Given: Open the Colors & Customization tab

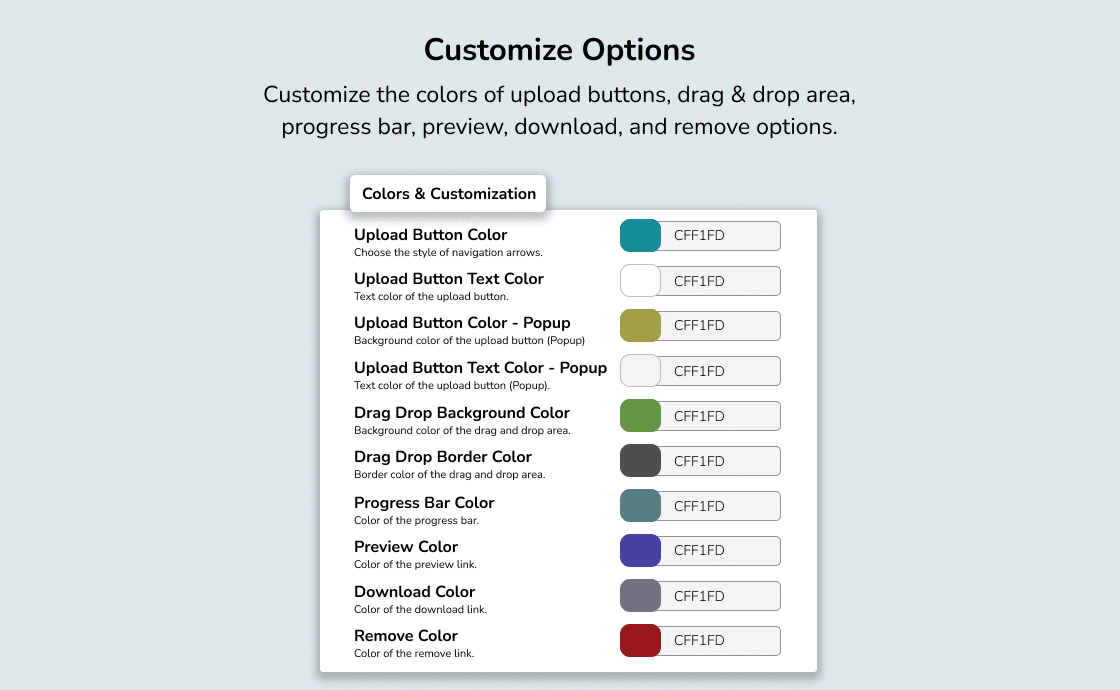Looking at the screenshot, I should point(448,194).
